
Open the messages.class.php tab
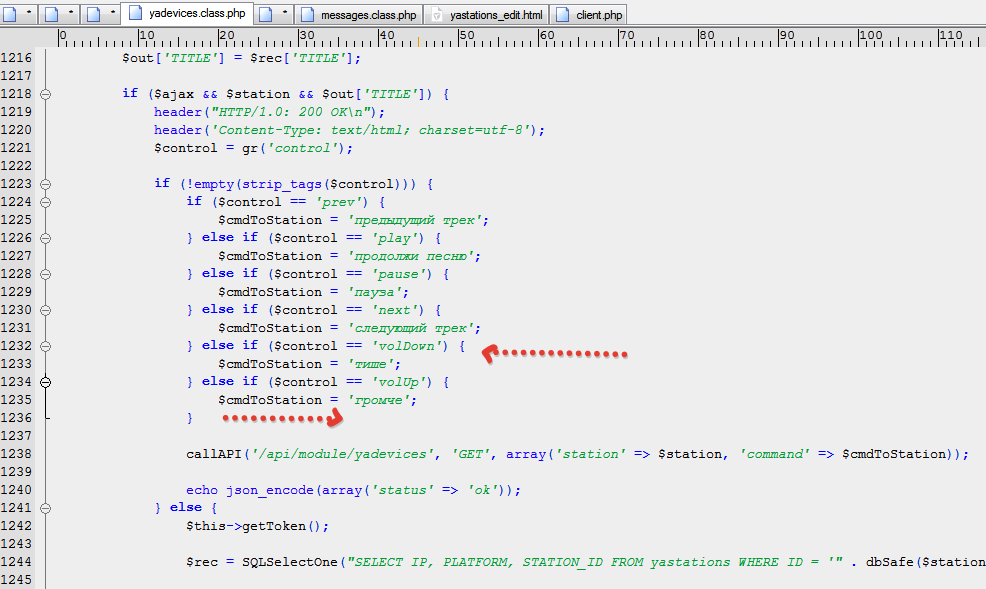point(358,14)
